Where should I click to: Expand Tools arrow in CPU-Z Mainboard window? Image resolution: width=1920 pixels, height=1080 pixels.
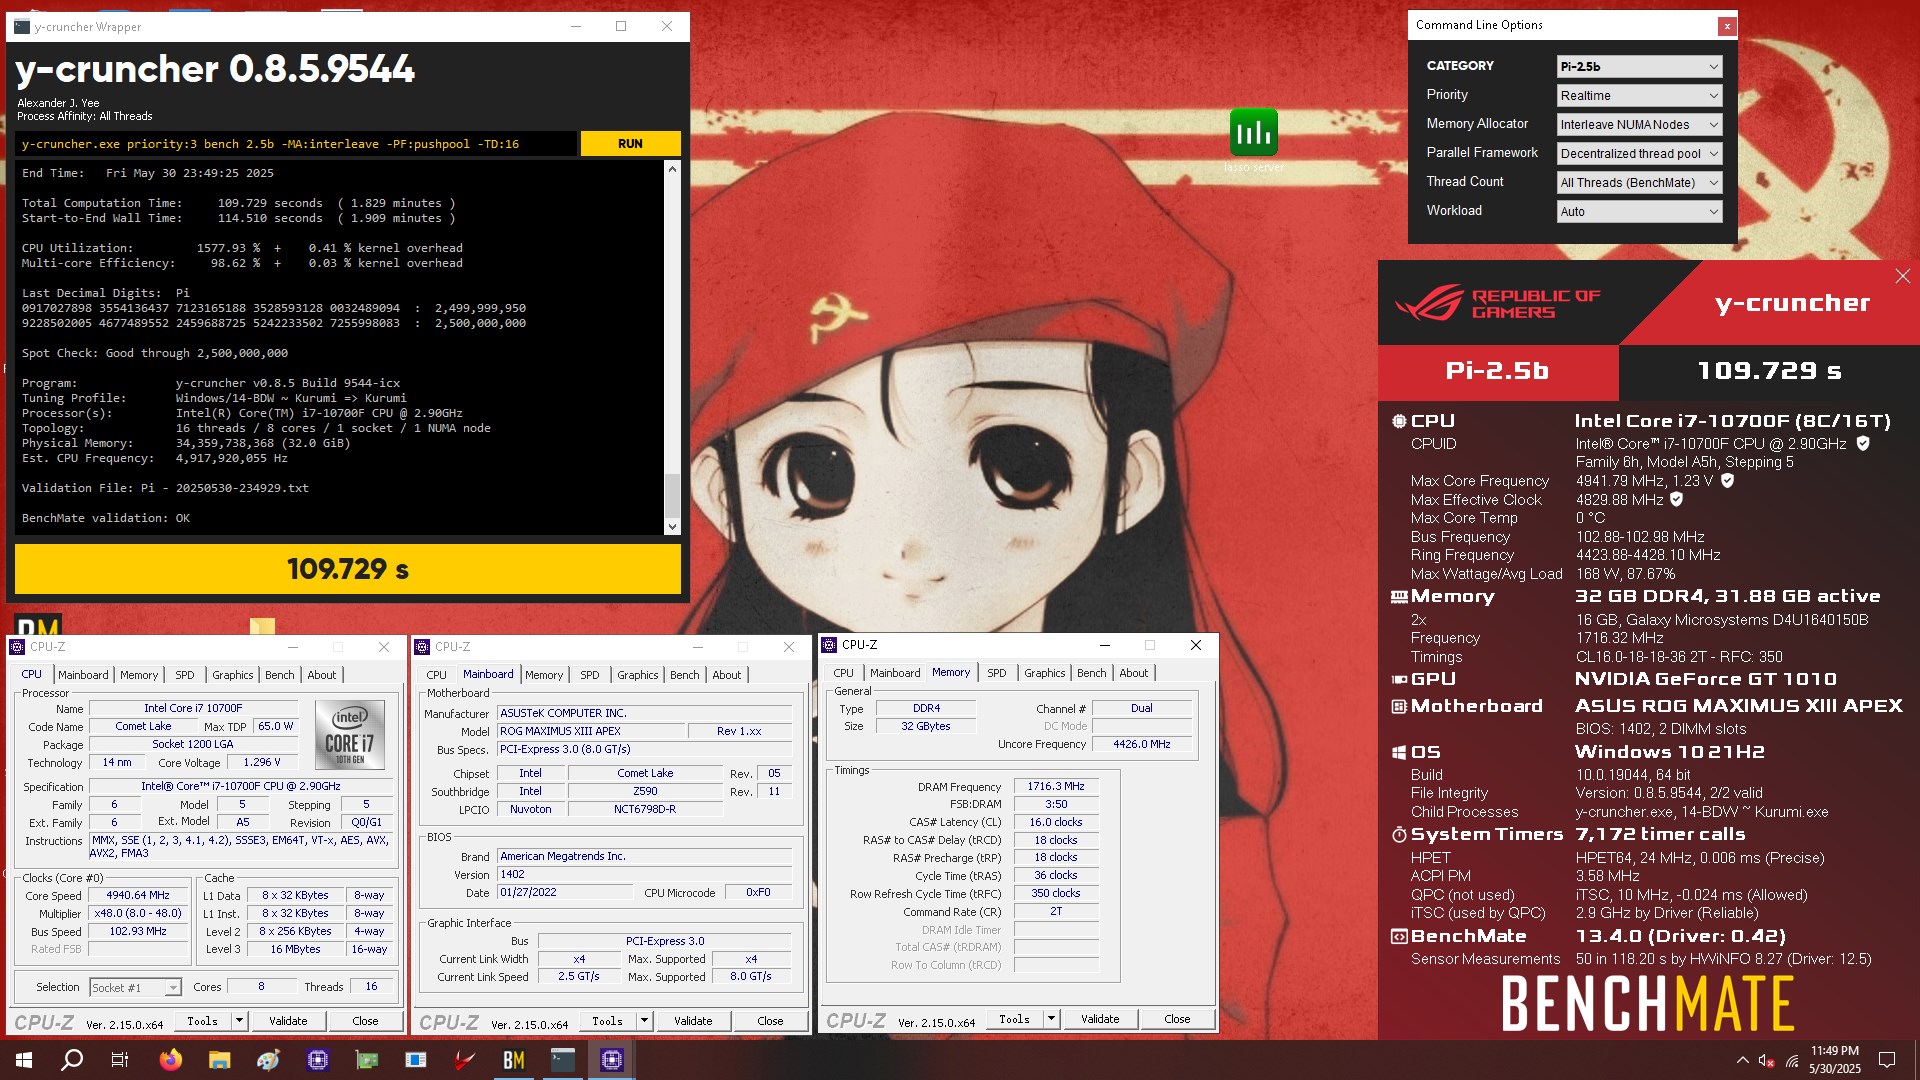pyautogui.click(x=644, y=1021)
